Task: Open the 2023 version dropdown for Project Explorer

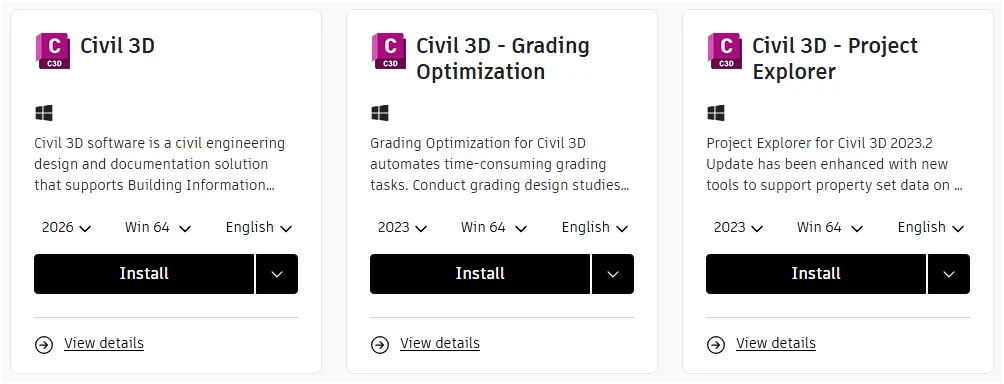Action: [x=738, y=227]
